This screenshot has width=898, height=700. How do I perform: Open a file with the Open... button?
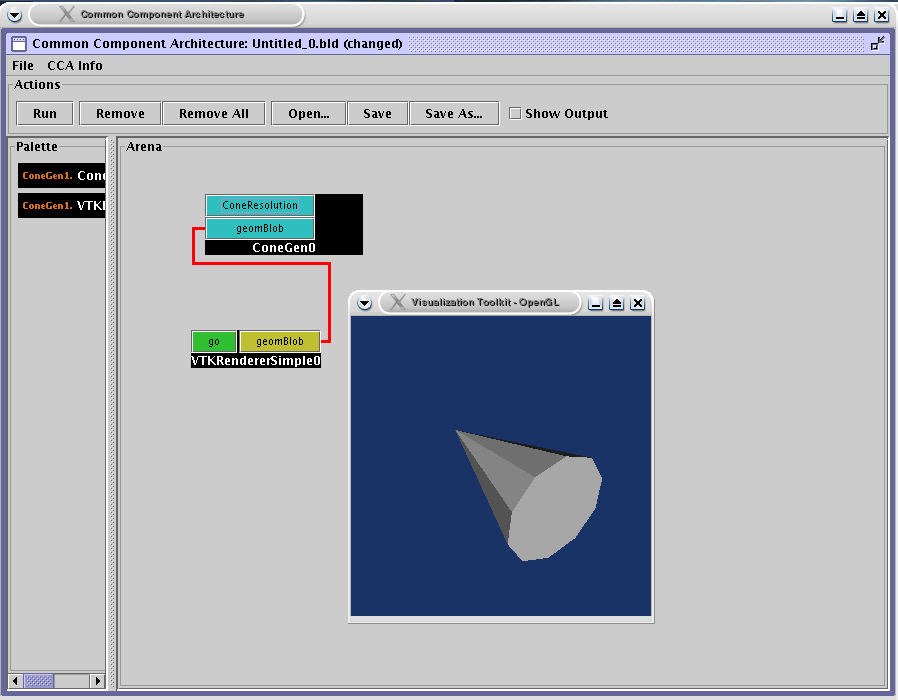coord(308,113)
